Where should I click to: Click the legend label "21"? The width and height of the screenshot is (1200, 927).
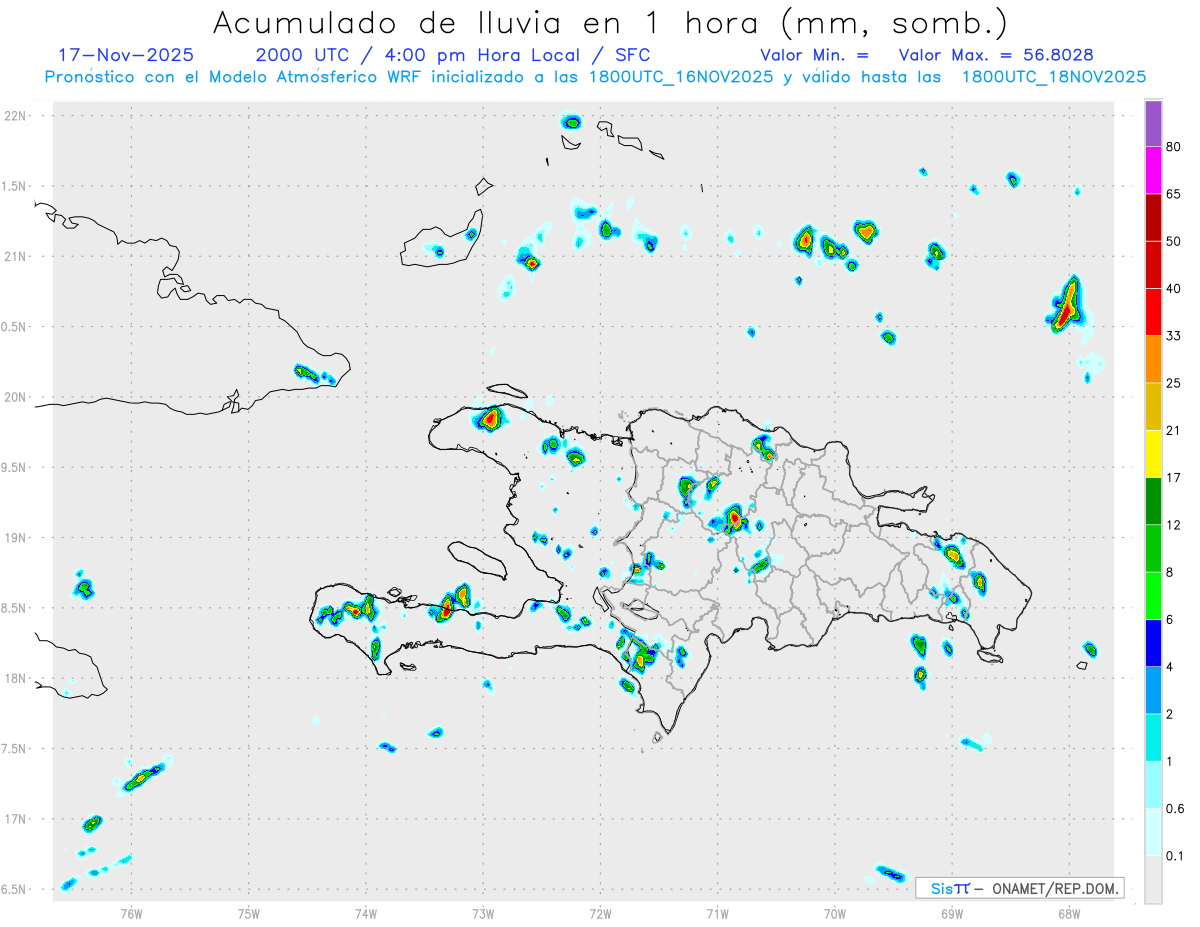pyautogui.click(x=1174, y=430)
